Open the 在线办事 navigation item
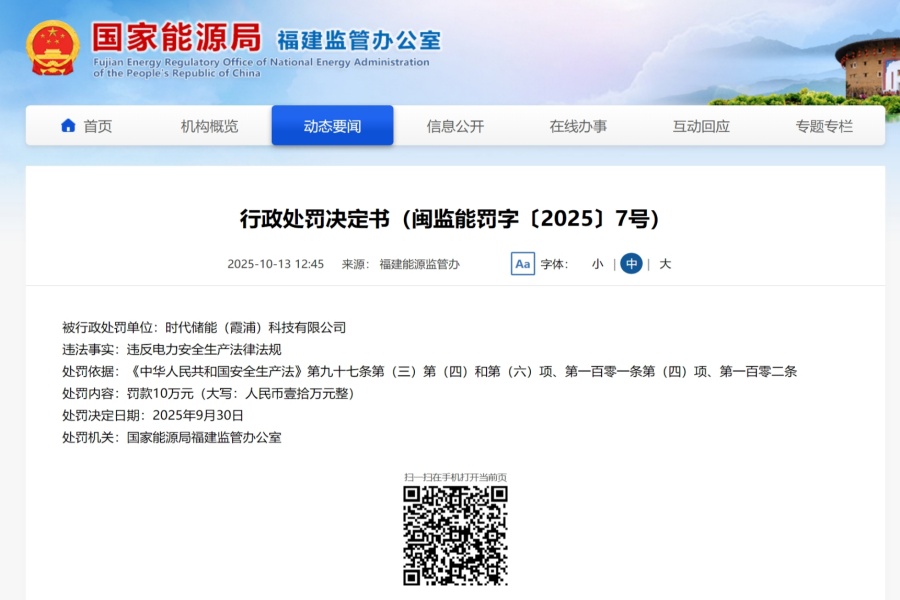The height and width of the screenshot is (600, 900). point(578,126)
